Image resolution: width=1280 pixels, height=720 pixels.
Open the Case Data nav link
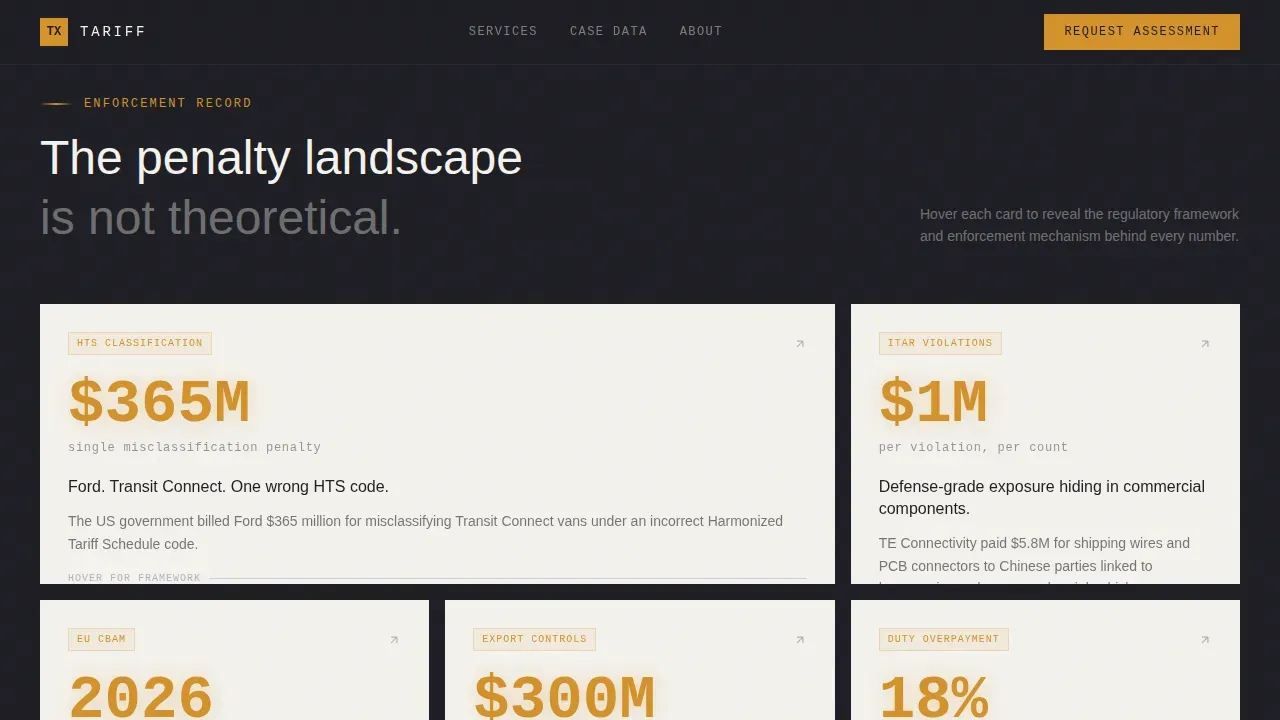[x=609, y=31]
